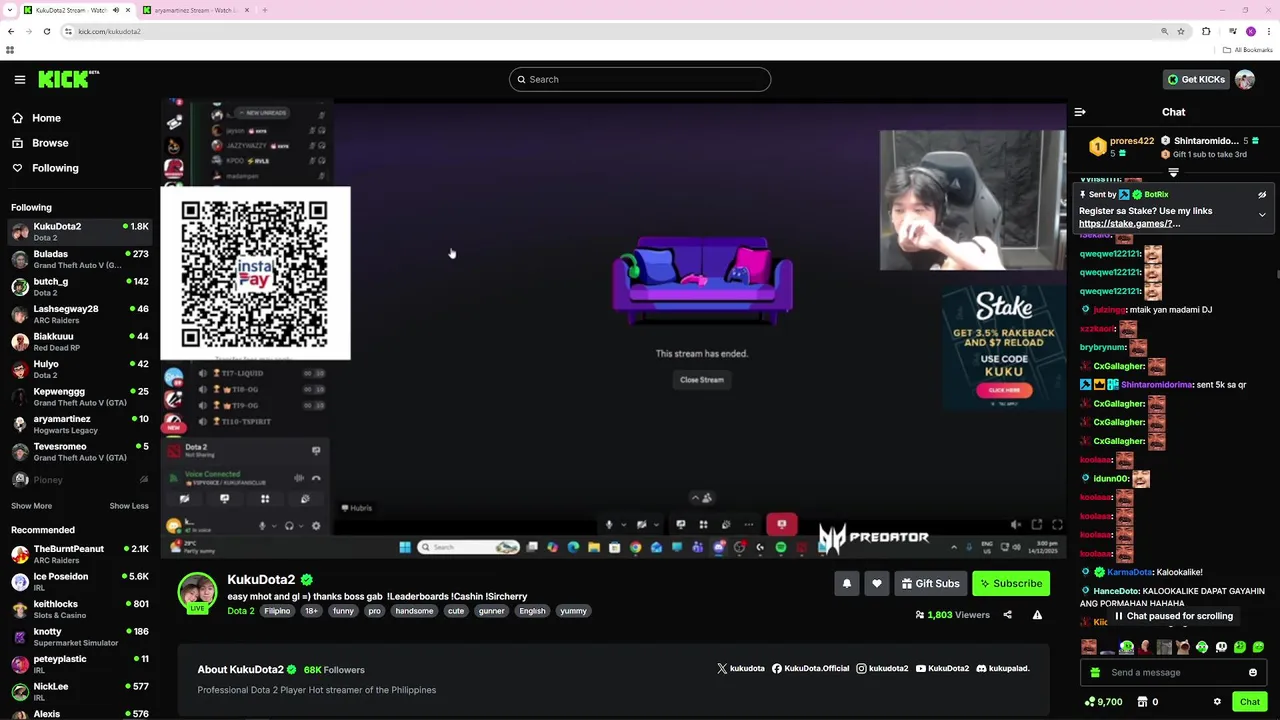
Task: Open the Kick hamburger menu
Action: click(x=20, y=79)
